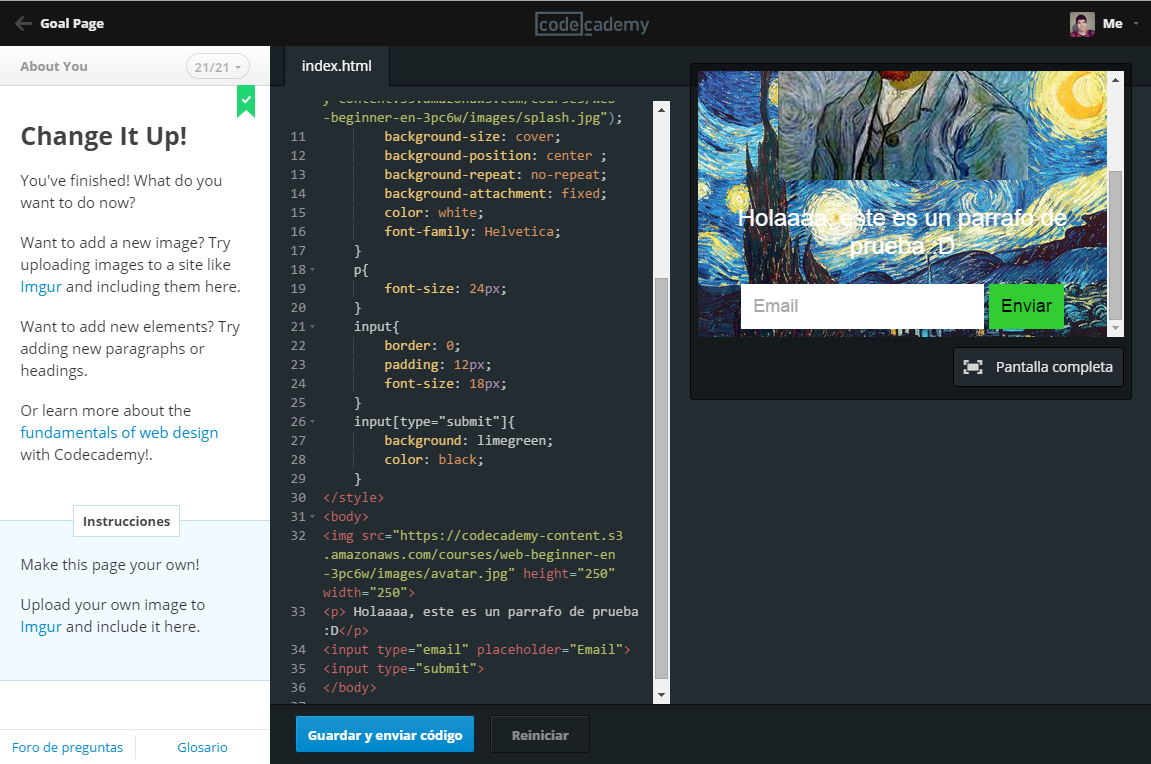Image resolution: width=1151 pixels, height=764 pixels.
Task: Switch to the index.html tab
Action: 337,66
